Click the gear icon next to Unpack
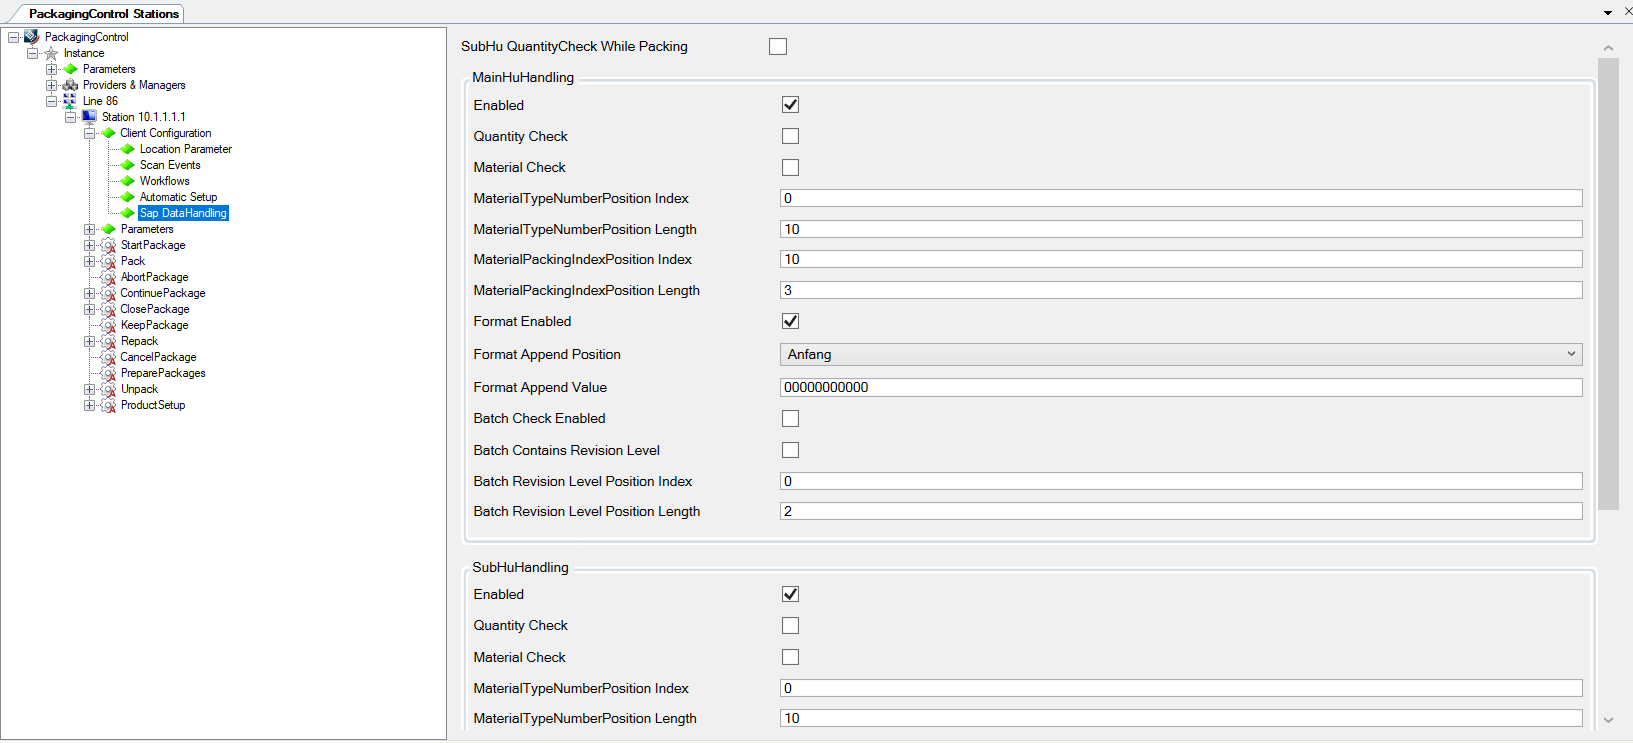Viewport: 1633px width, 743px height. [108, 389]
